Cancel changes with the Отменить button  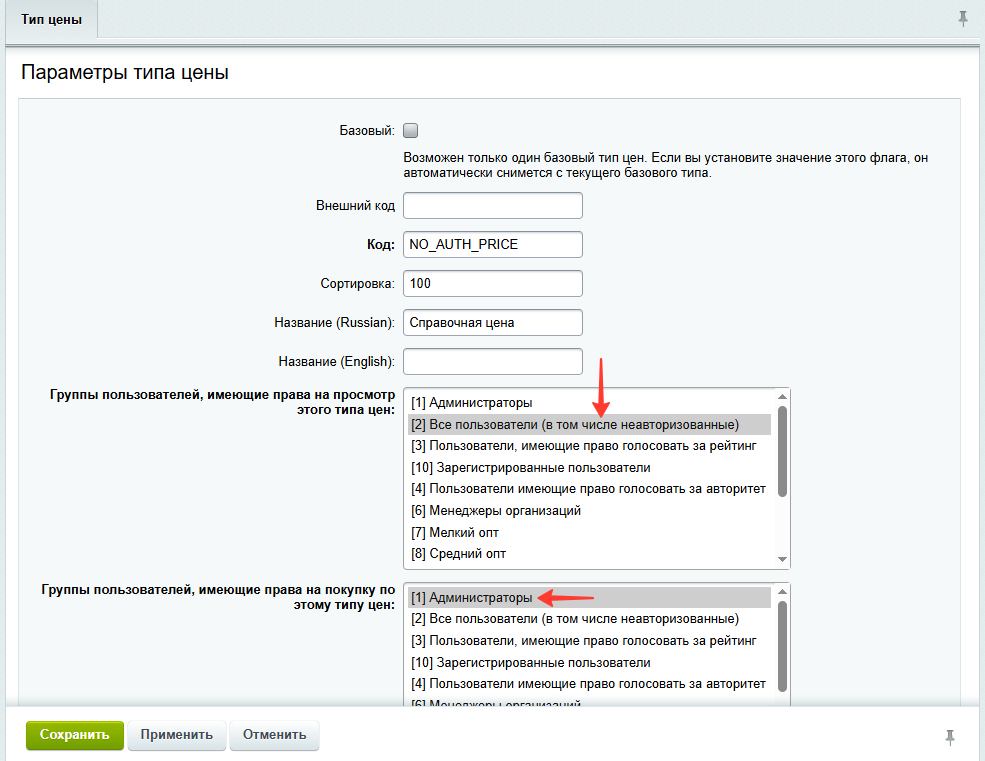[275, 735]
